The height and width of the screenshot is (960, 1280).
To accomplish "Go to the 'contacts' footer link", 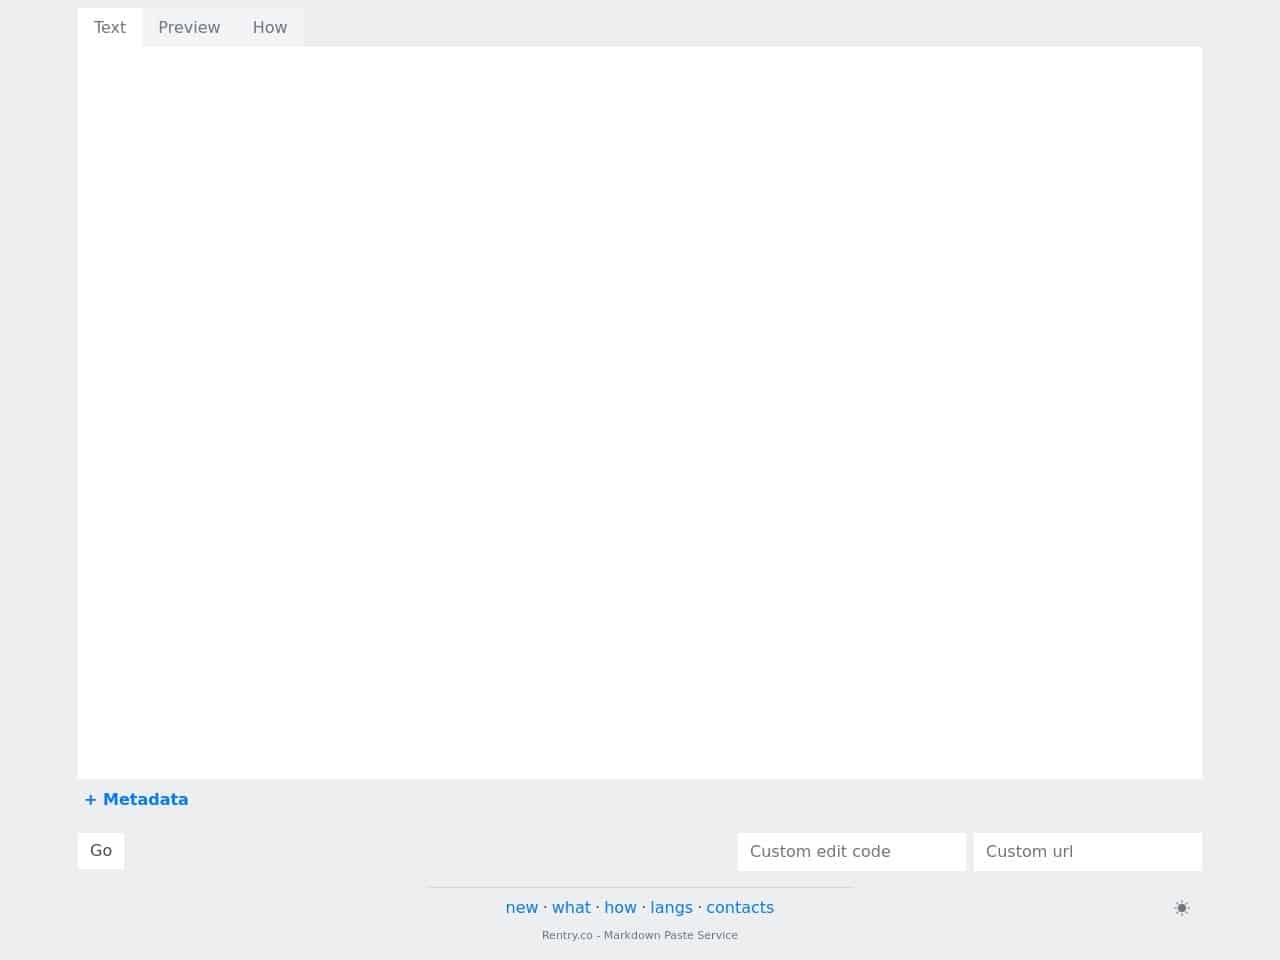I will coord(740,907).
